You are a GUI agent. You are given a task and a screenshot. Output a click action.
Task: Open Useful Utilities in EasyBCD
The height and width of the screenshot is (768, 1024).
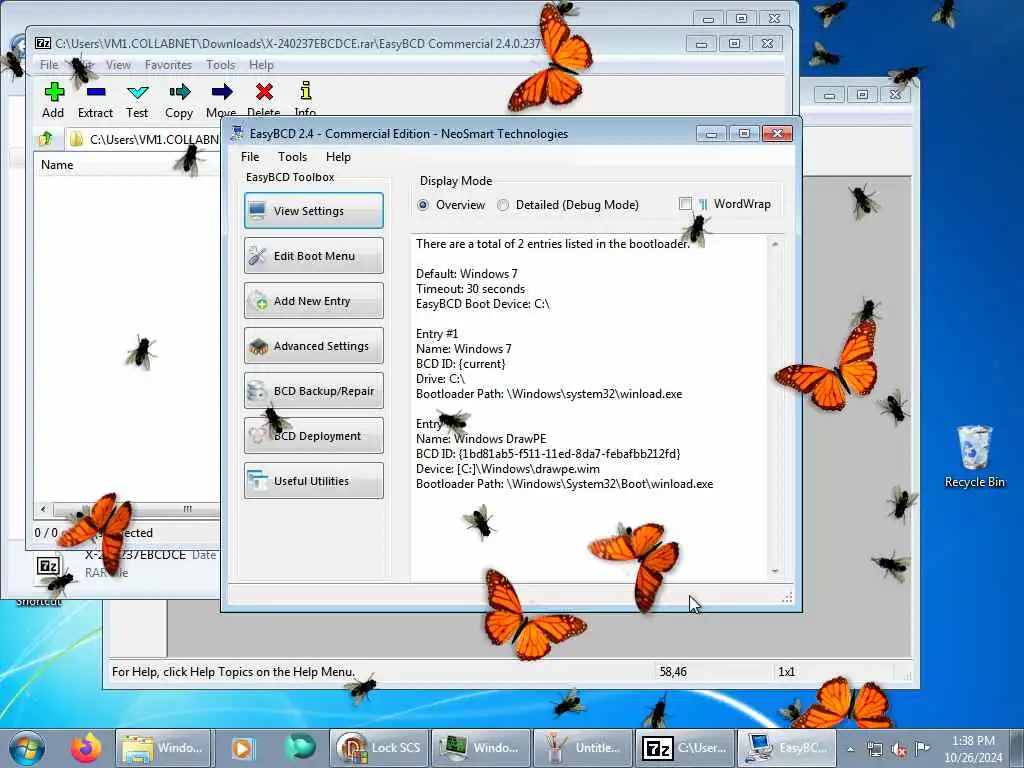[x=313, y=481]
